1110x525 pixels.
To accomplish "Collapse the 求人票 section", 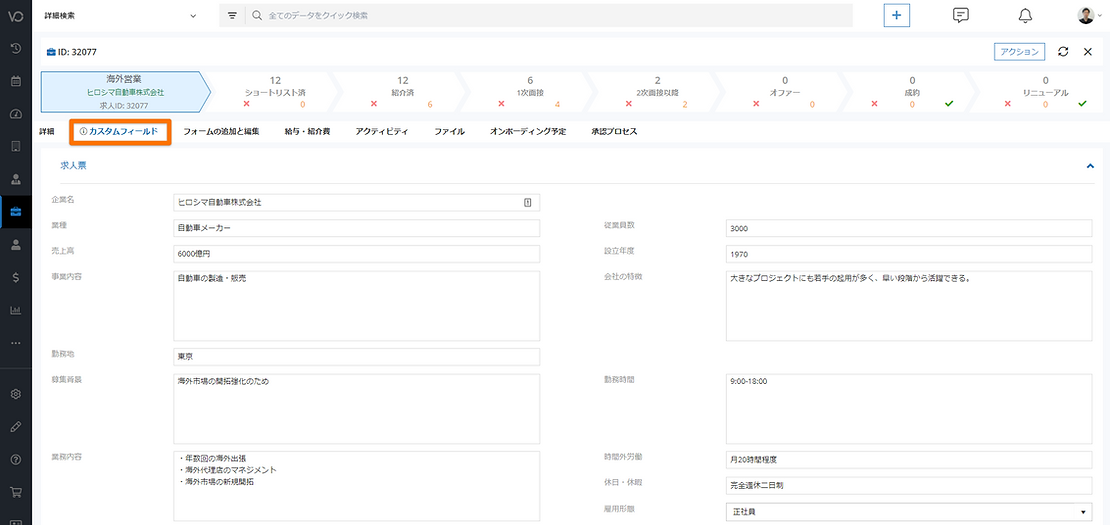I will [x=1090, y=166].
